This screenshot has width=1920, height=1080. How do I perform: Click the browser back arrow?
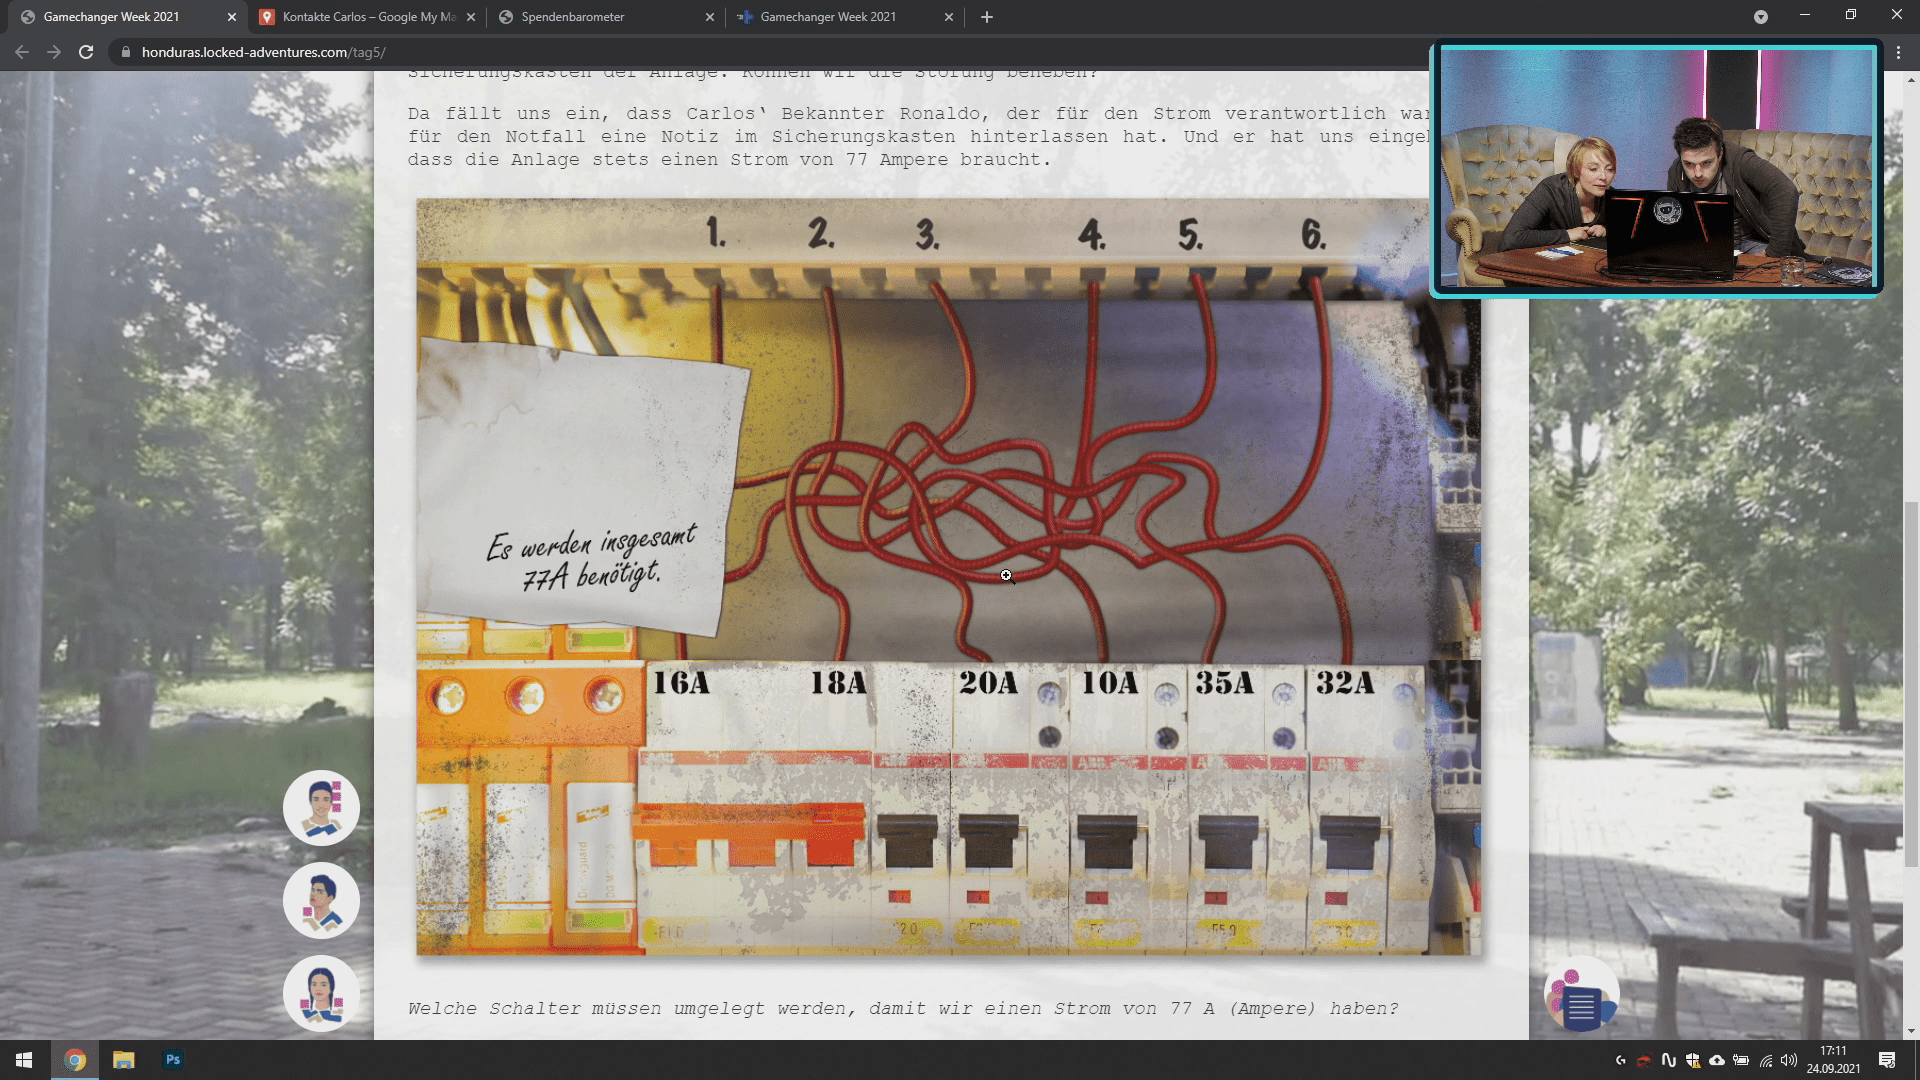click(21, 53)
